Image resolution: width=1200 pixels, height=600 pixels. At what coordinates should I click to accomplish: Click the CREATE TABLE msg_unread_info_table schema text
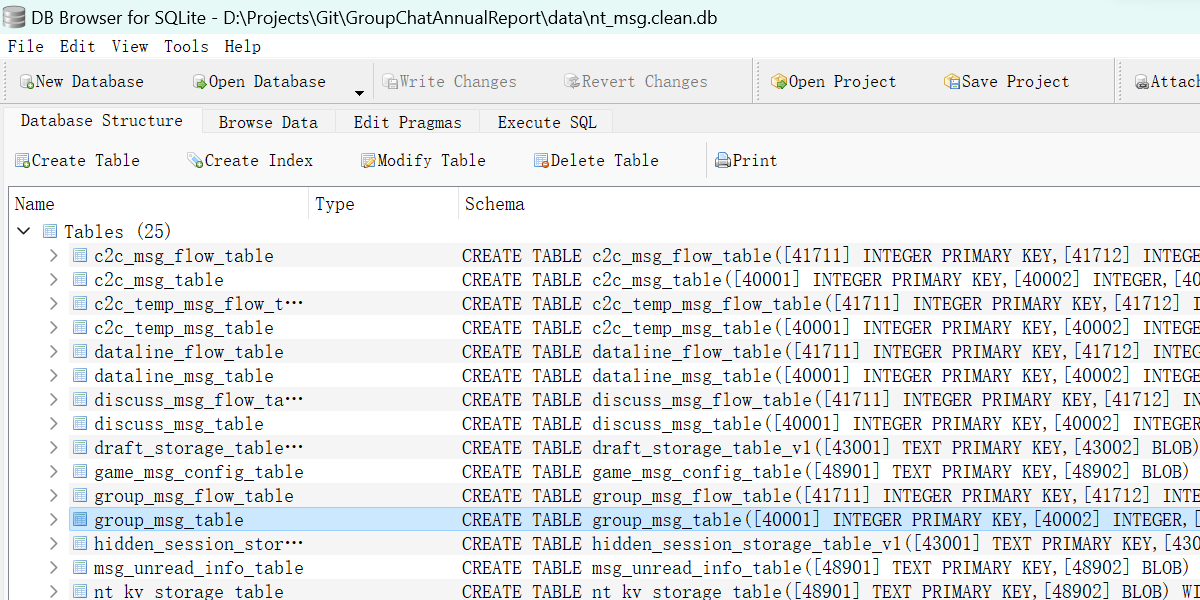tap(825, 568)
